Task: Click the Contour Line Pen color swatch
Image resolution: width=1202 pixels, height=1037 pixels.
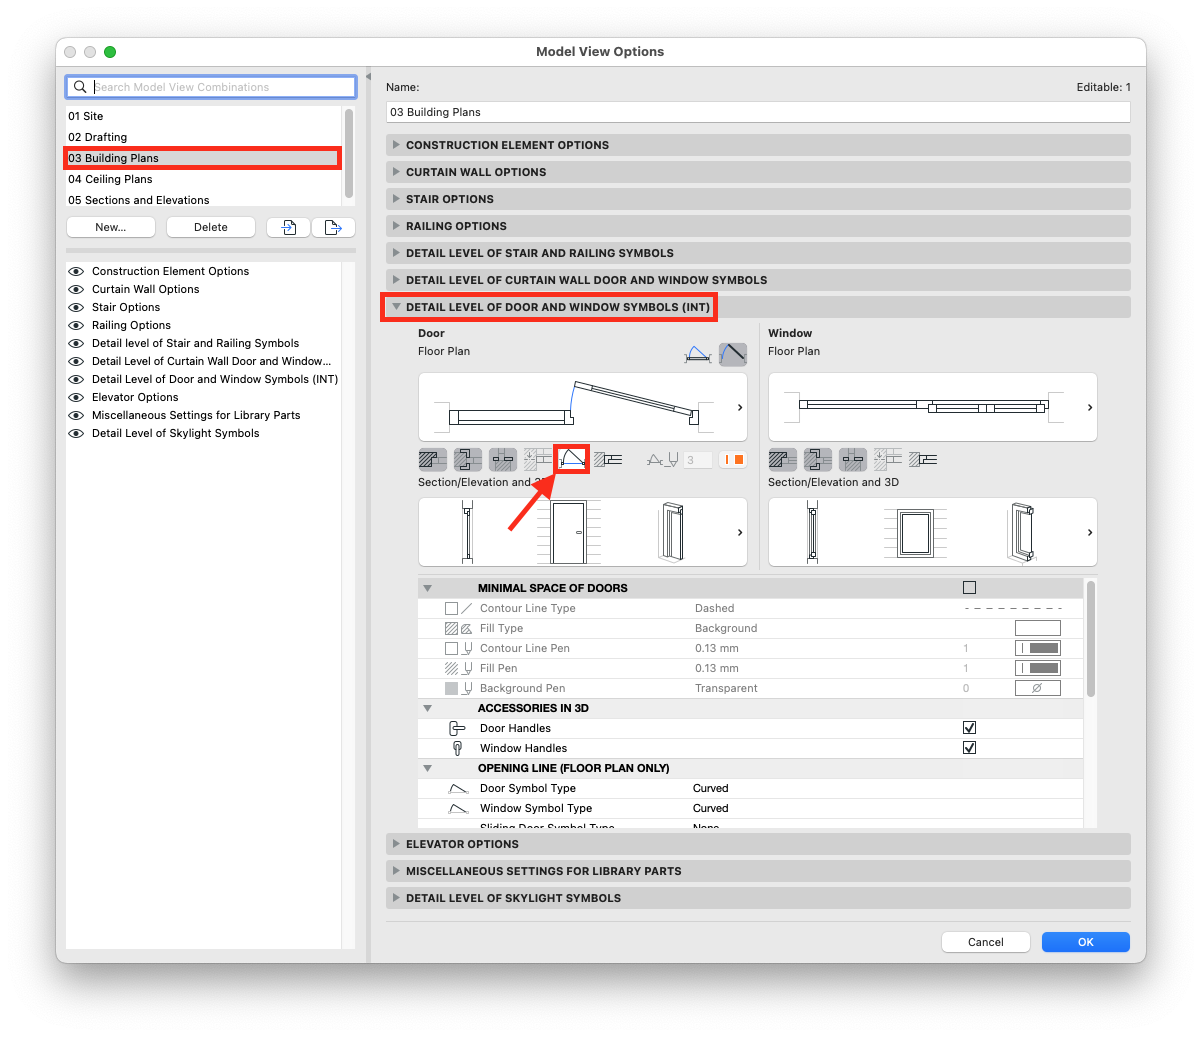Action: pos(1038,648)
